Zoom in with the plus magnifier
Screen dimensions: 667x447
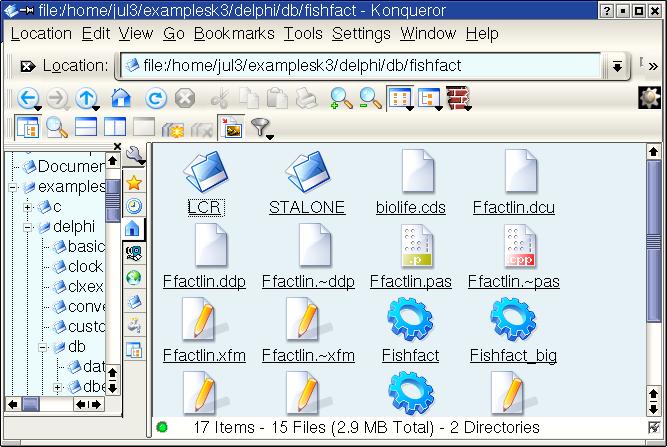click(341, 98)
